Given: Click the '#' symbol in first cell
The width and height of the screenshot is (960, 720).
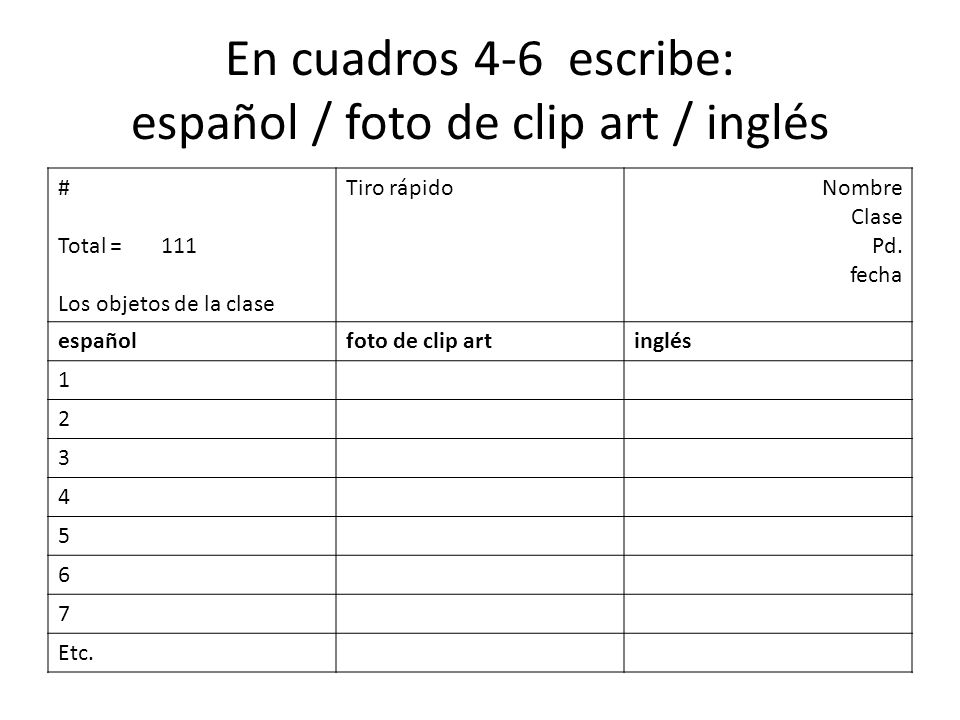Looking at the screenshot, I should 64,187.
